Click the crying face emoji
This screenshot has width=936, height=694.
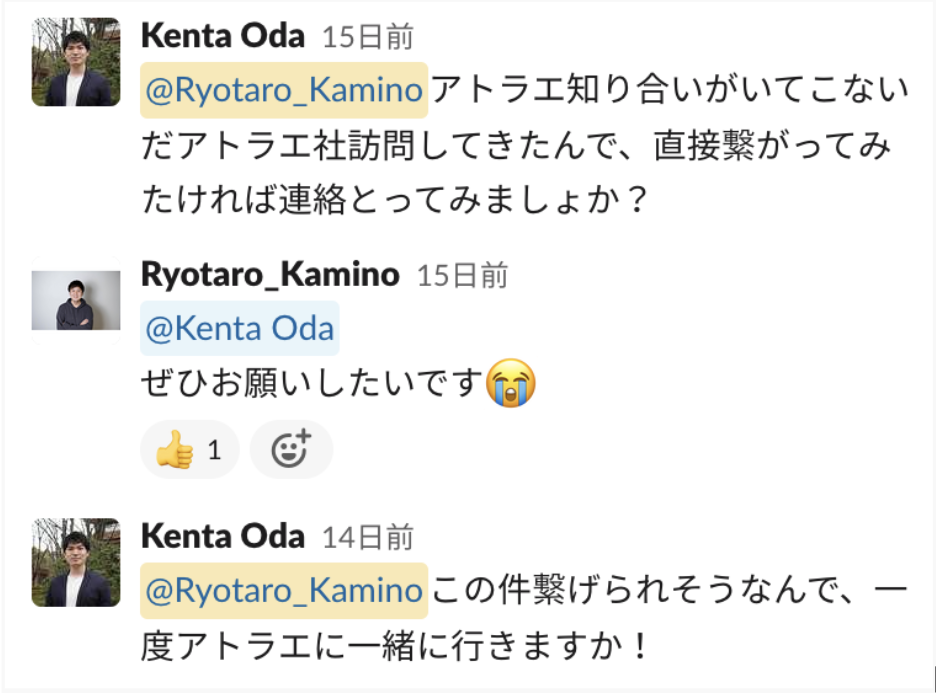pyautogui.click(x=511, y=384)
